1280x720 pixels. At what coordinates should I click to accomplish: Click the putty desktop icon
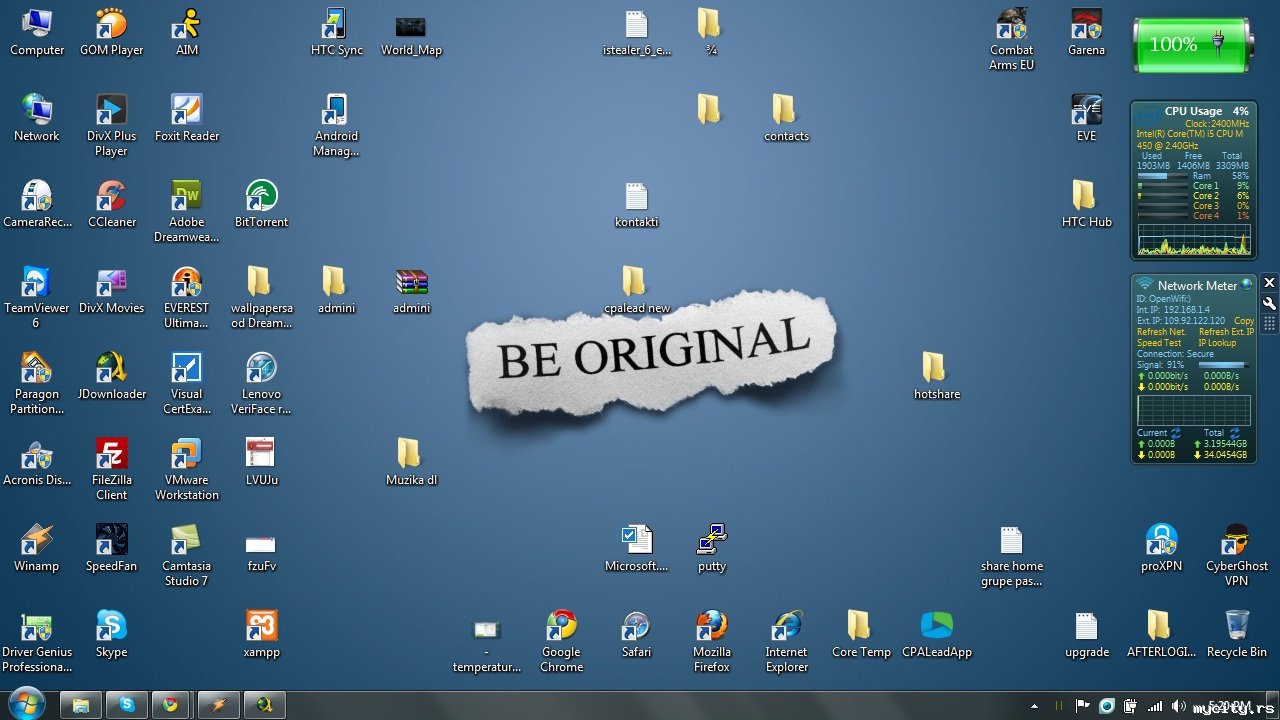(711, 541)
